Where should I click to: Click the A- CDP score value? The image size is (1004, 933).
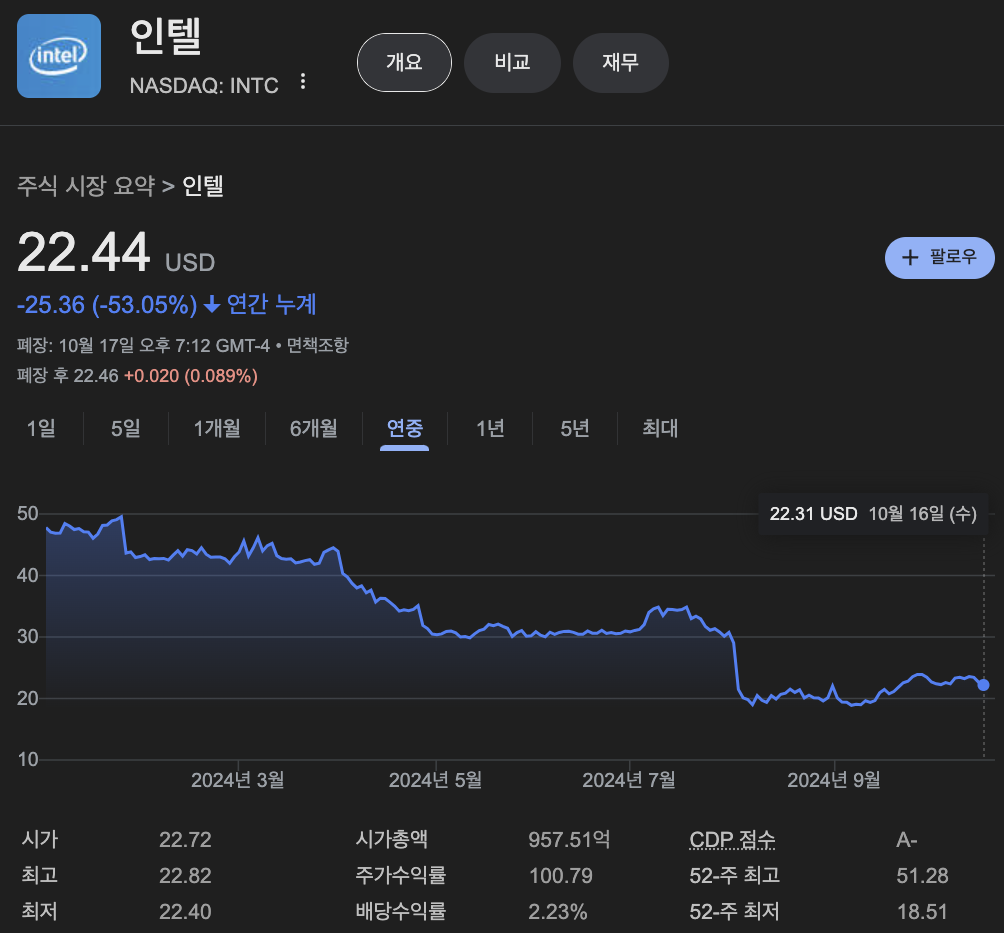[907, 840]
